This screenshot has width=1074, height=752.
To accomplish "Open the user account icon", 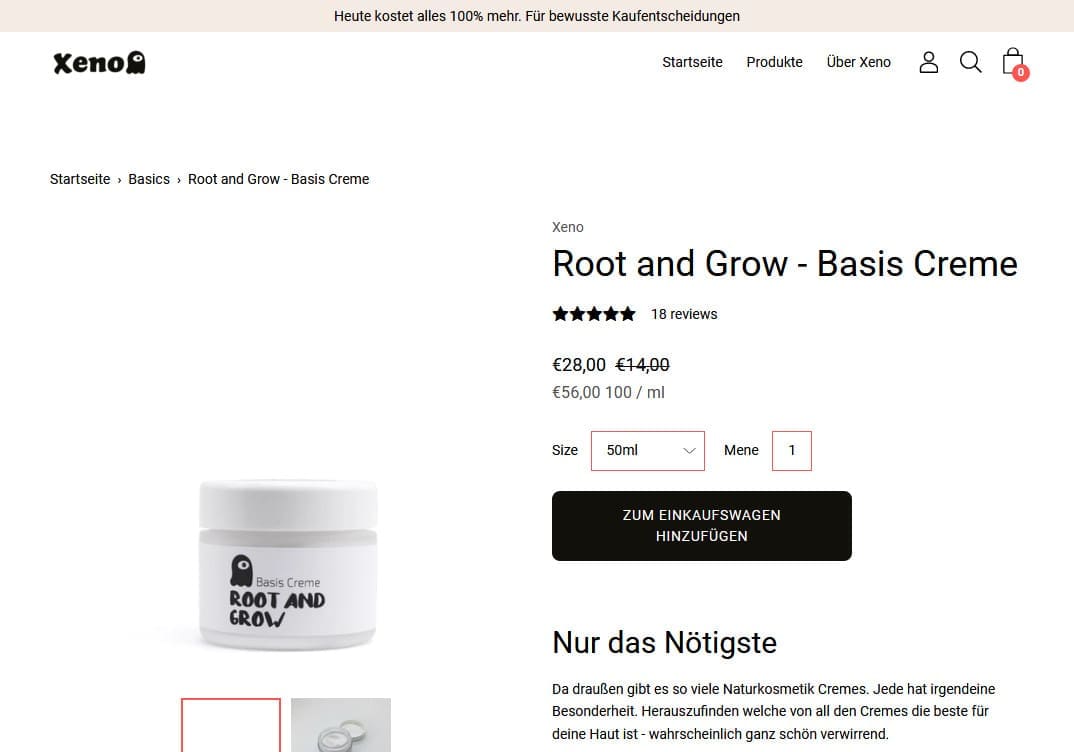I will point(928,62).
